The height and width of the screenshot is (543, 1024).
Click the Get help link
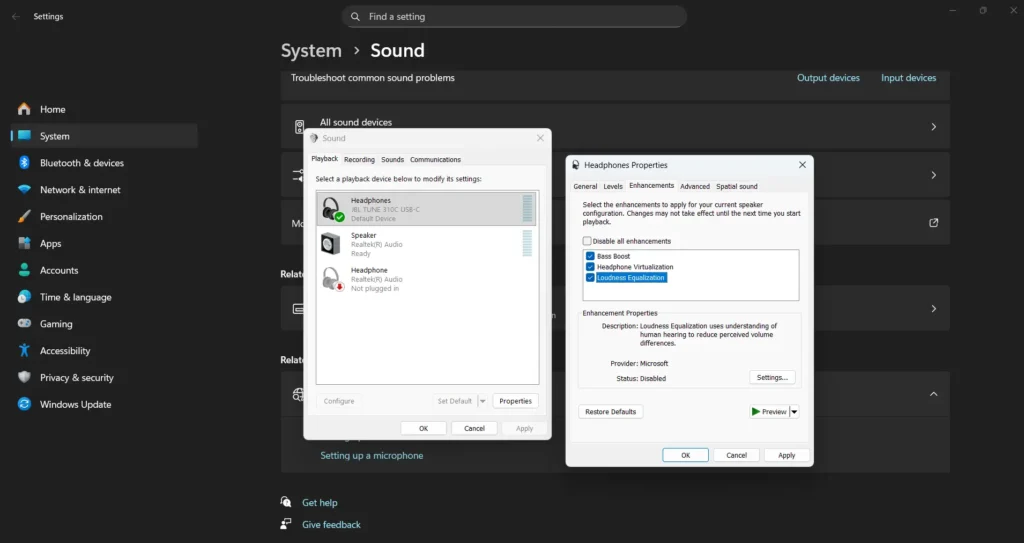(319, 502)
